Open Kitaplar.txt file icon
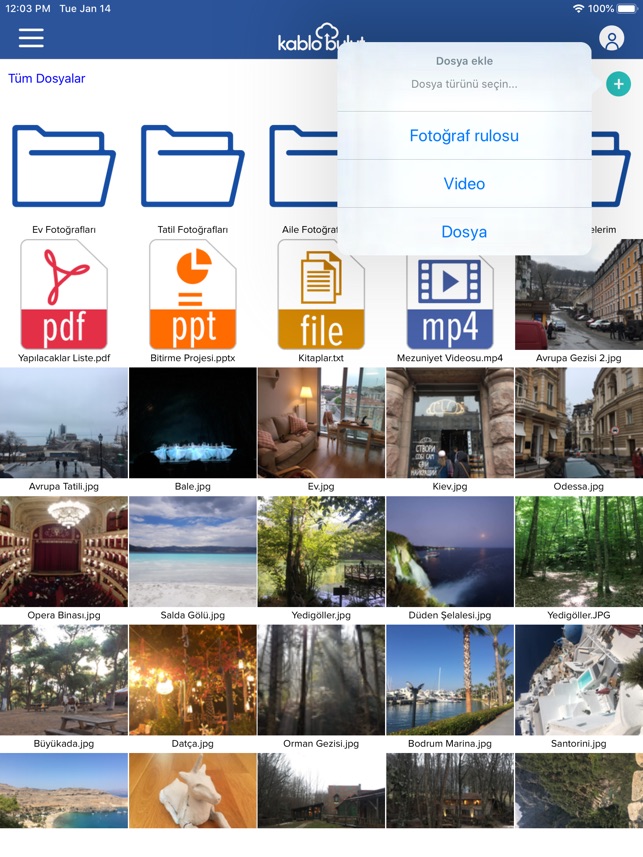This screenshot has width=643, height=857. [x=321, y=295]
